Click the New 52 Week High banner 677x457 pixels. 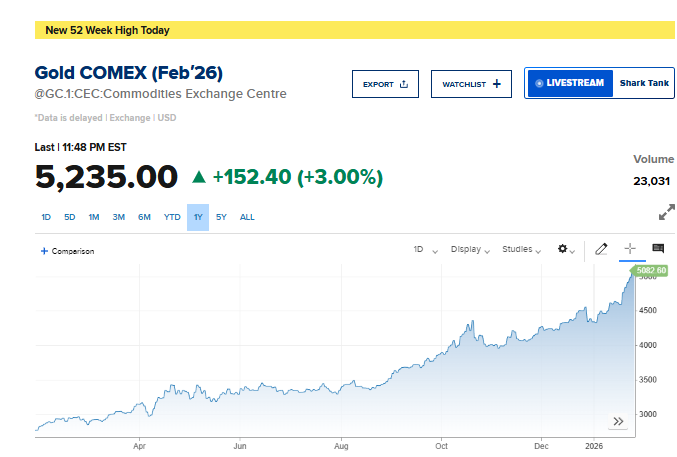coord(107,30)
